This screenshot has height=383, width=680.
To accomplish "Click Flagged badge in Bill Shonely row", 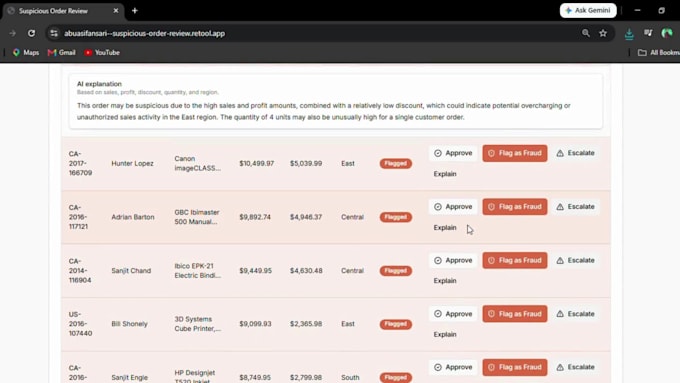I will 396,324.
